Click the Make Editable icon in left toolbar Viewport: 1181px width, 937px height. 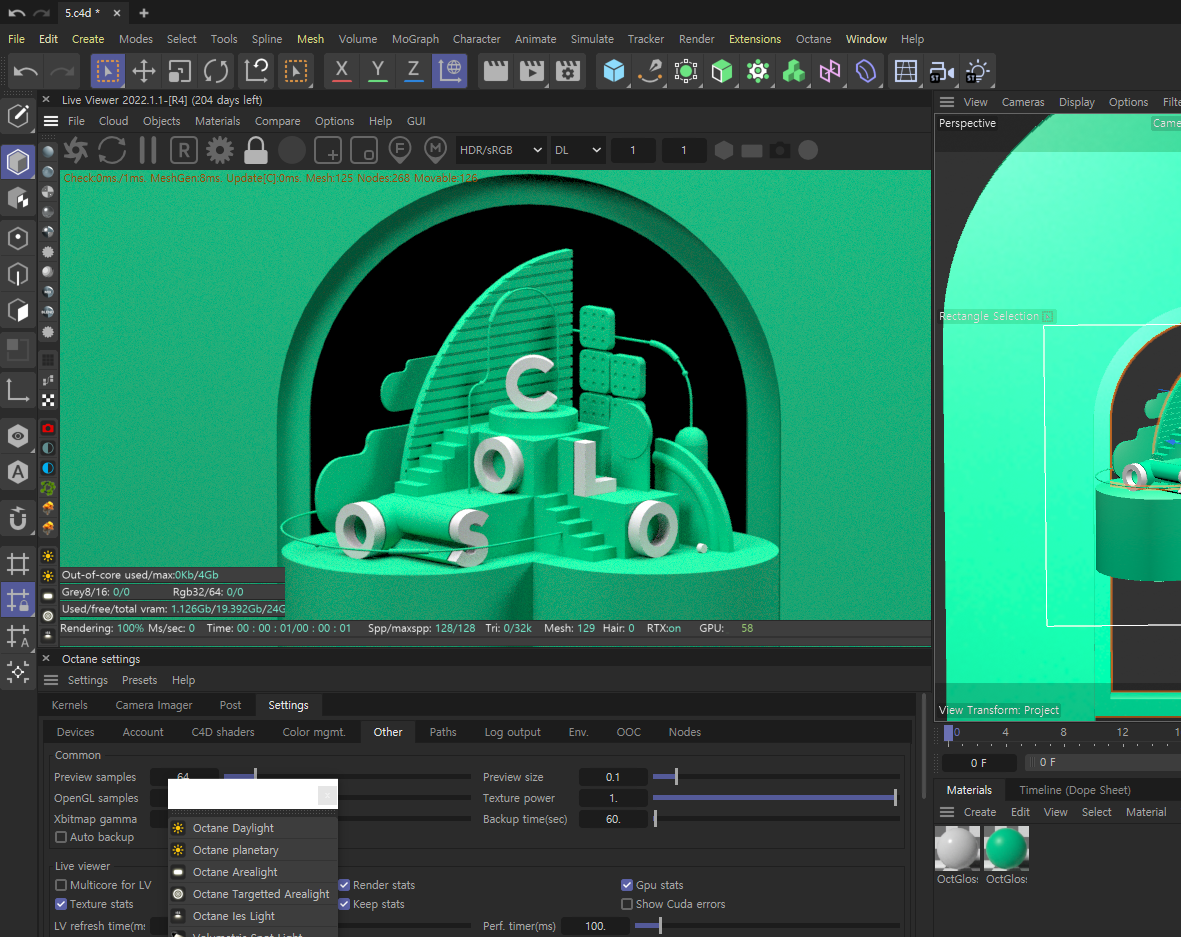coord(18,114)
